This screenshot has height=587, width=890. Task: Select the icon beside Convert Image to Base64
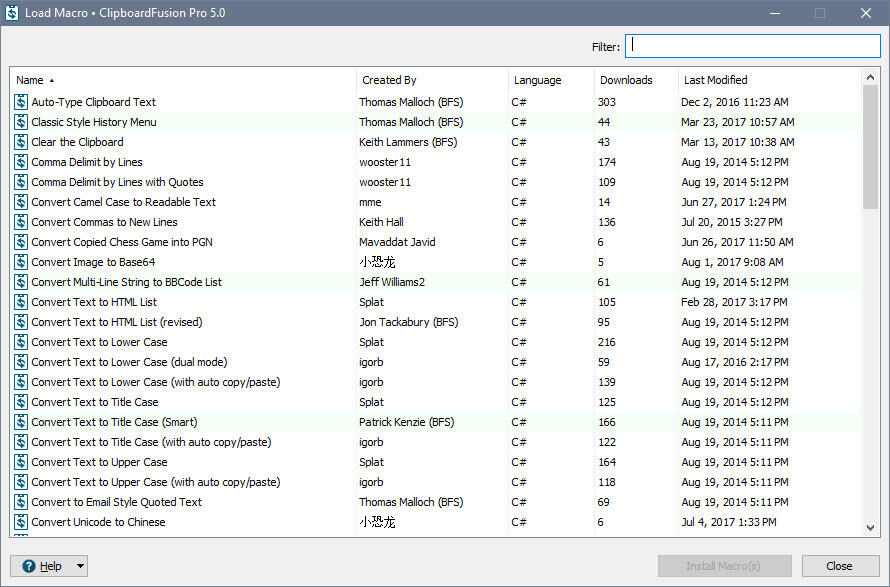click(21, 262)
